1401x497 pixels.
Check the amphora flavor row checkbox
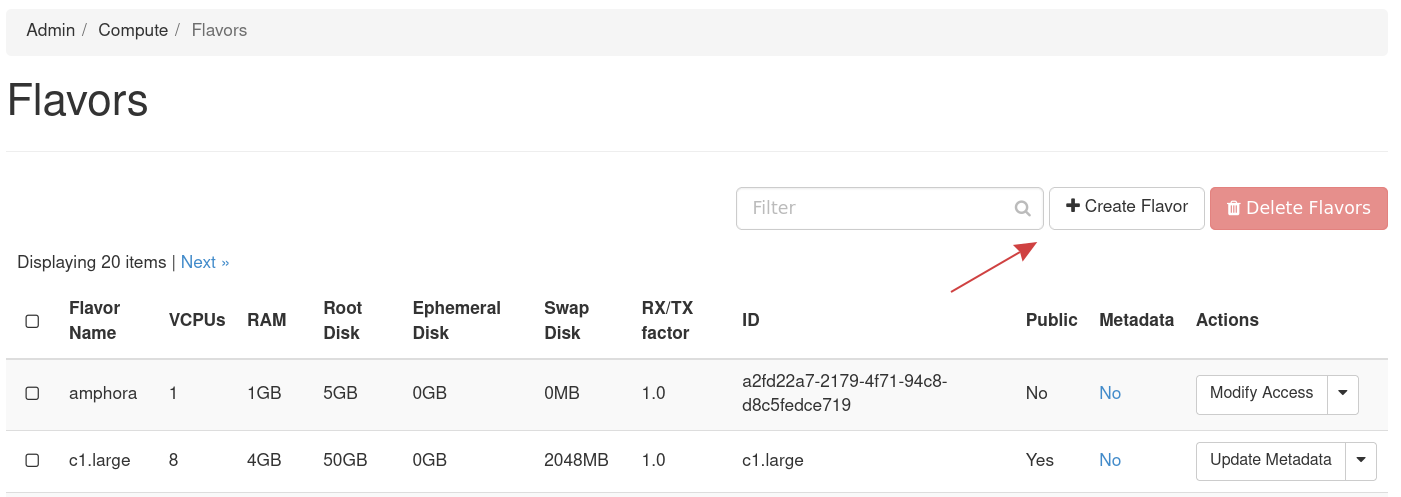point(32,394)
